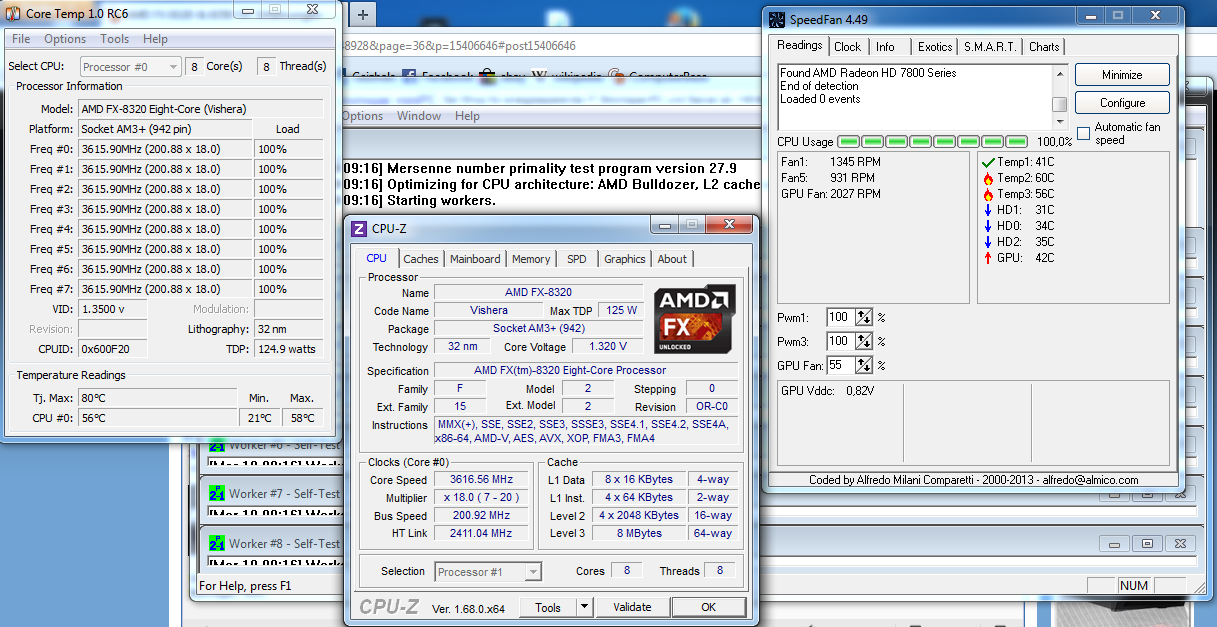Screen dimensions: 1217x627
Task: Select the Readings tab in SpeedFan
Action: (800, 45)
